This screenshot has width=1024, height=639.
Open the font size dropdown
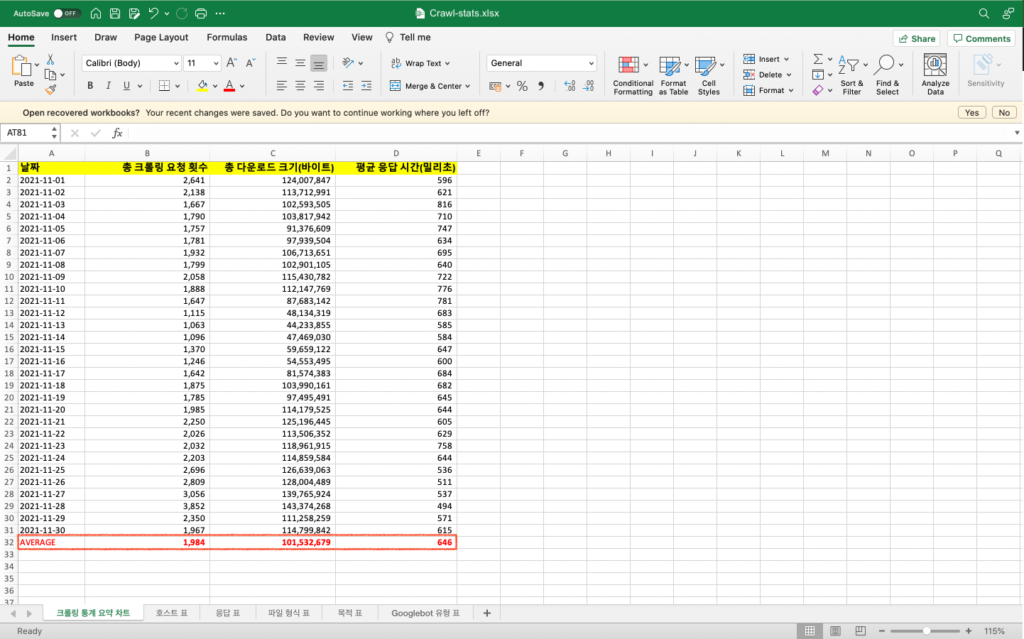click(x=216, y=63)
